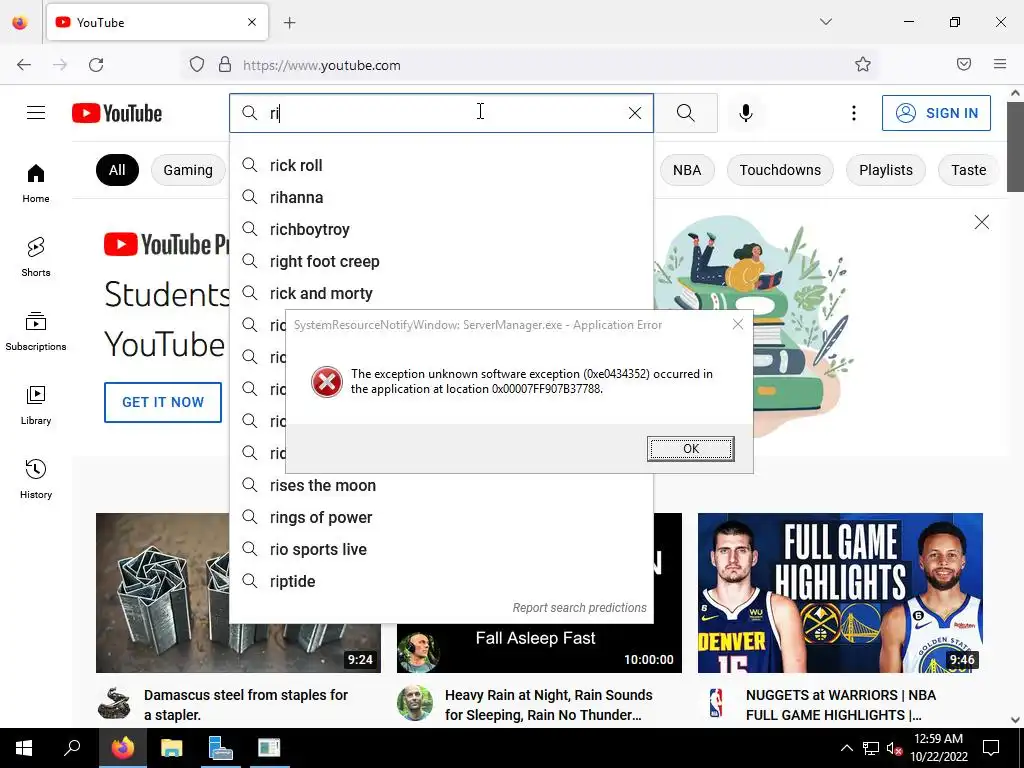This screenshot has width=1024, height=768.
Task: Choose 'right foot creep' suggestion
Action: coord(441,261)
